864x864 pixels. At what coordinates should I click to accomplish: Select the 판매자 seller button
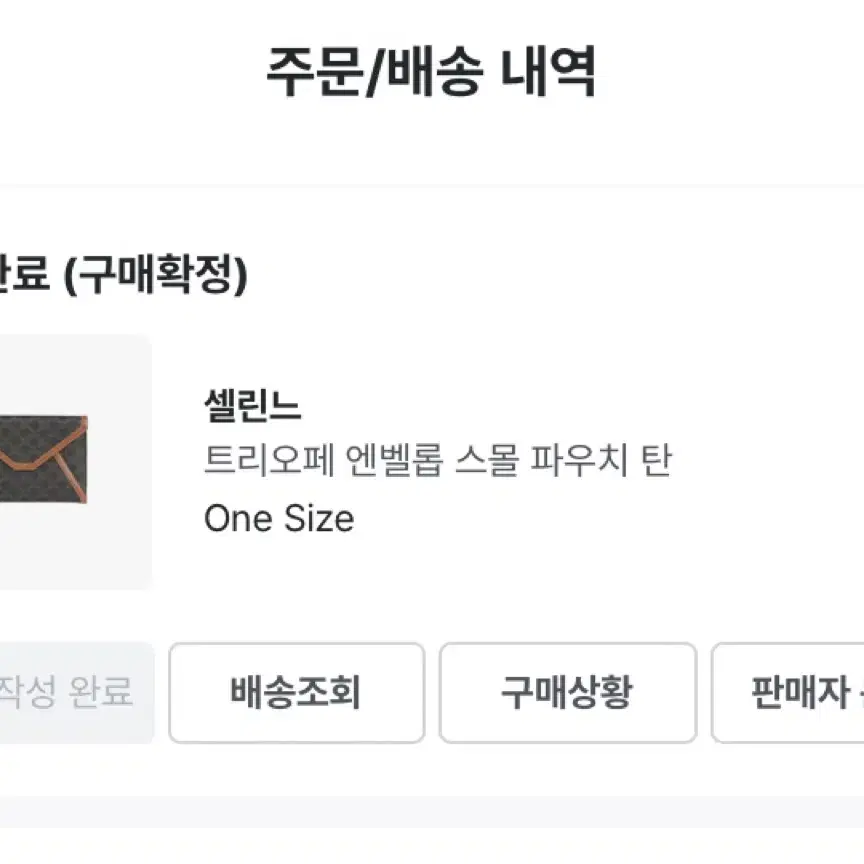788,693
